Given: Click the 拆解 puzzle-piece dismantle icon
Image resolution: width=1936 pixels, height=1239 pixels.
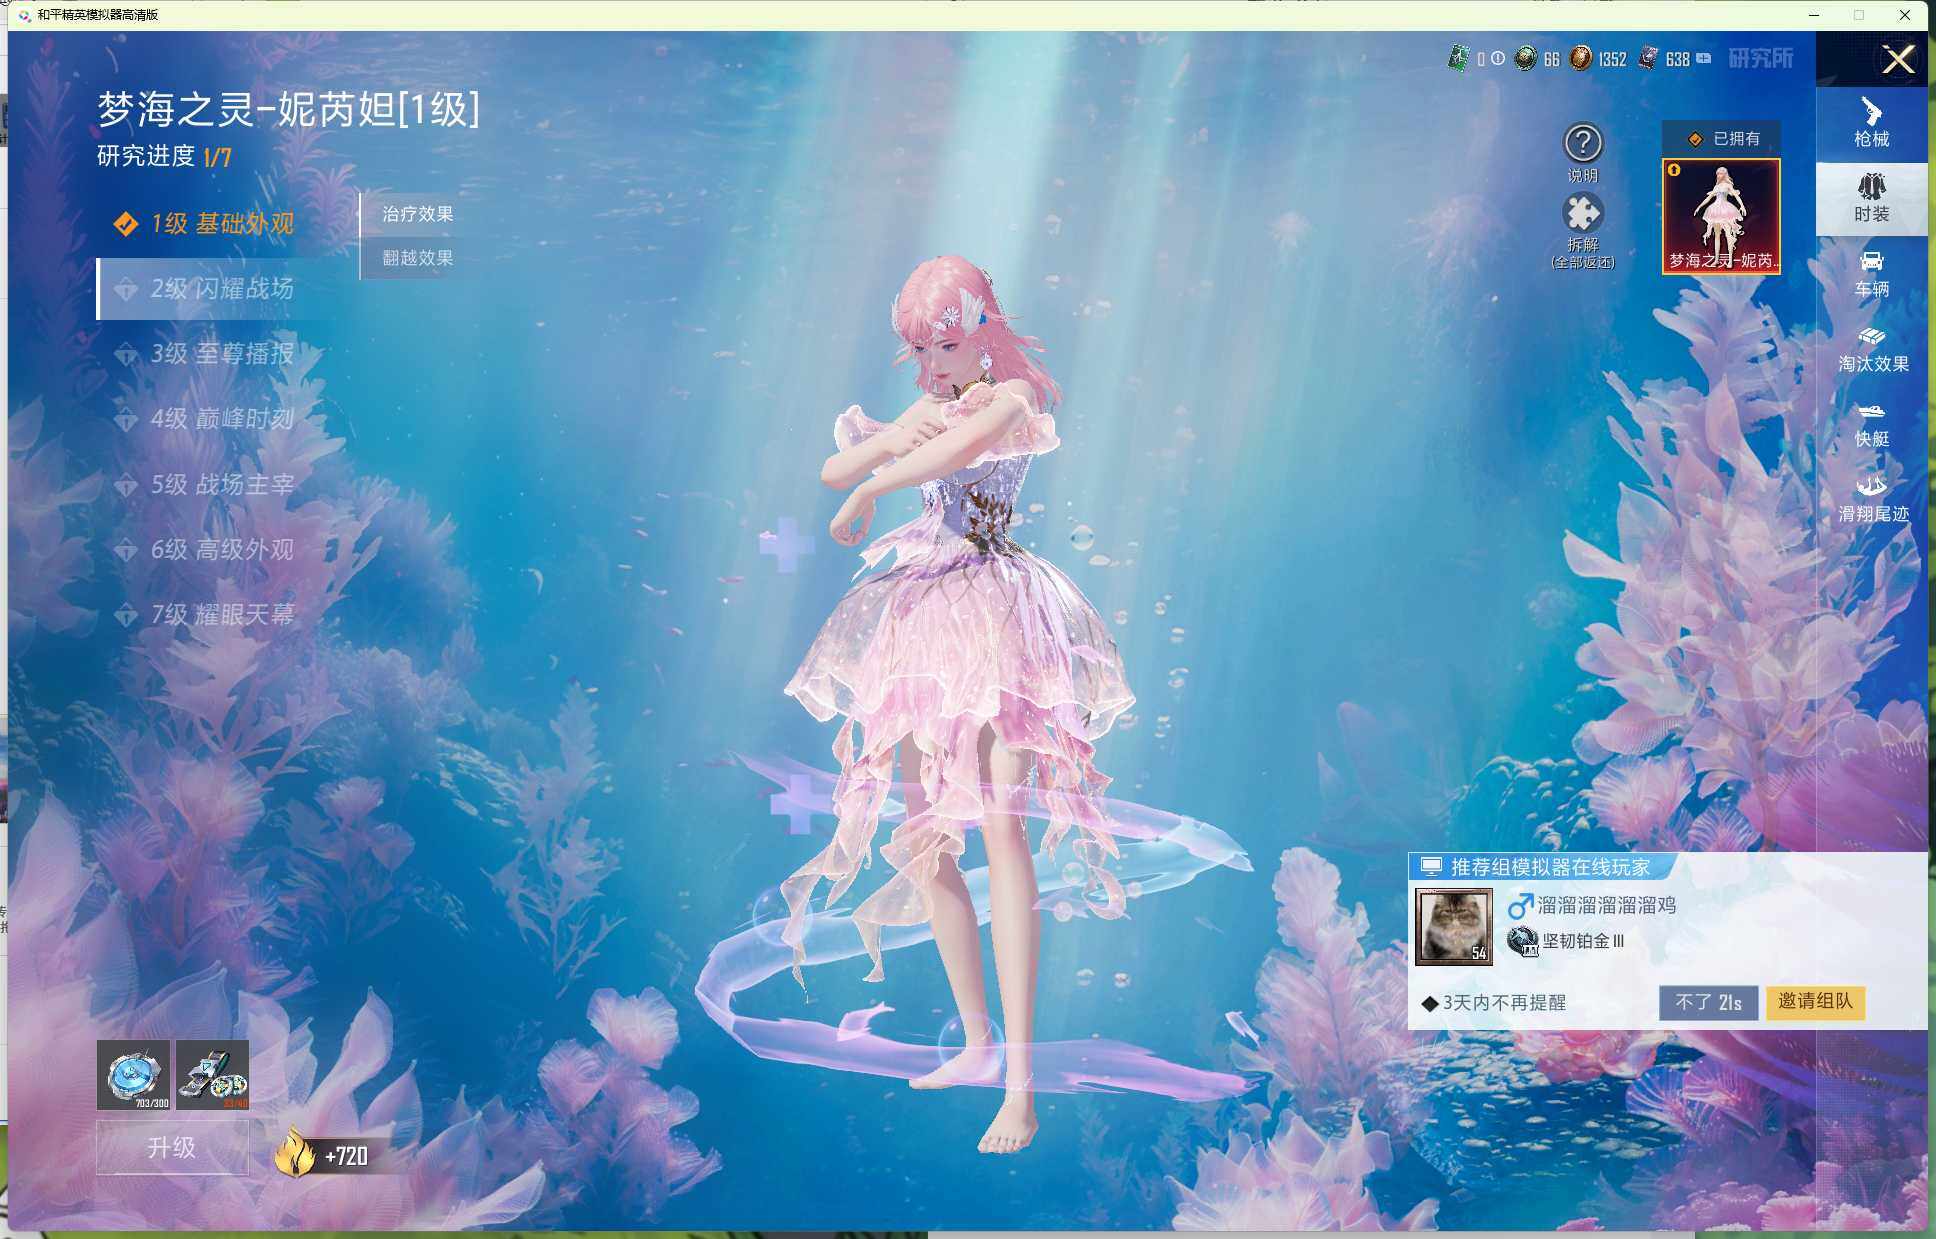Looking at the screenshot, I should tap(1582, 214).
